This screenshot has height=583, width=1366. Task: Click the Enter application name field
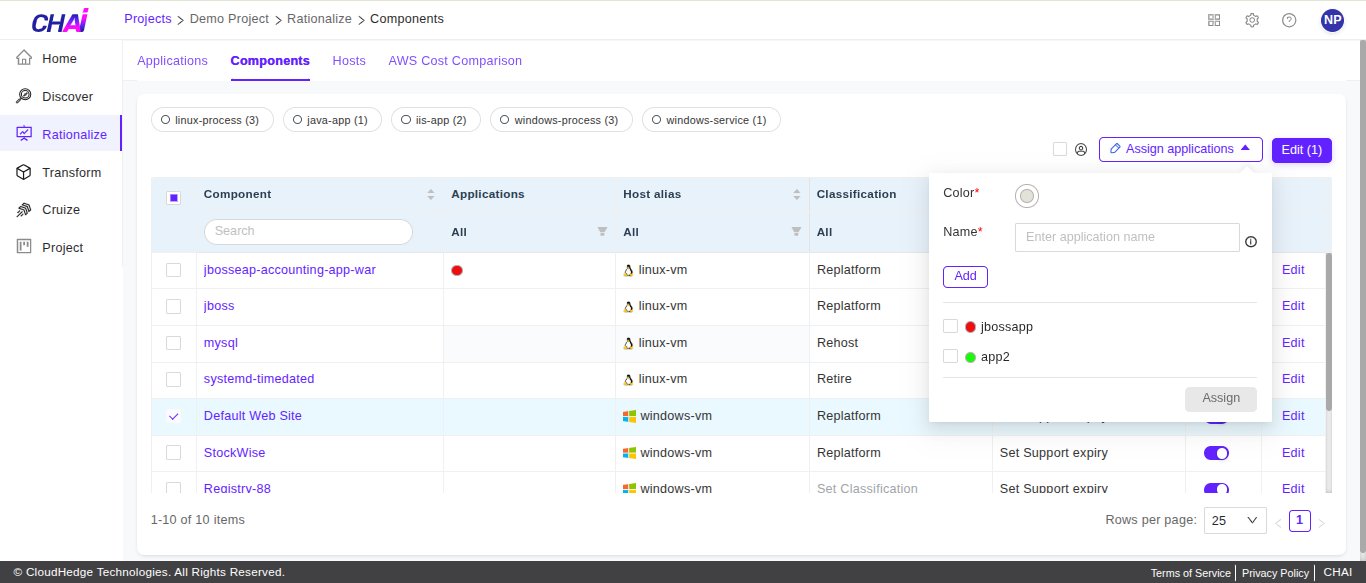point(1127,237)
